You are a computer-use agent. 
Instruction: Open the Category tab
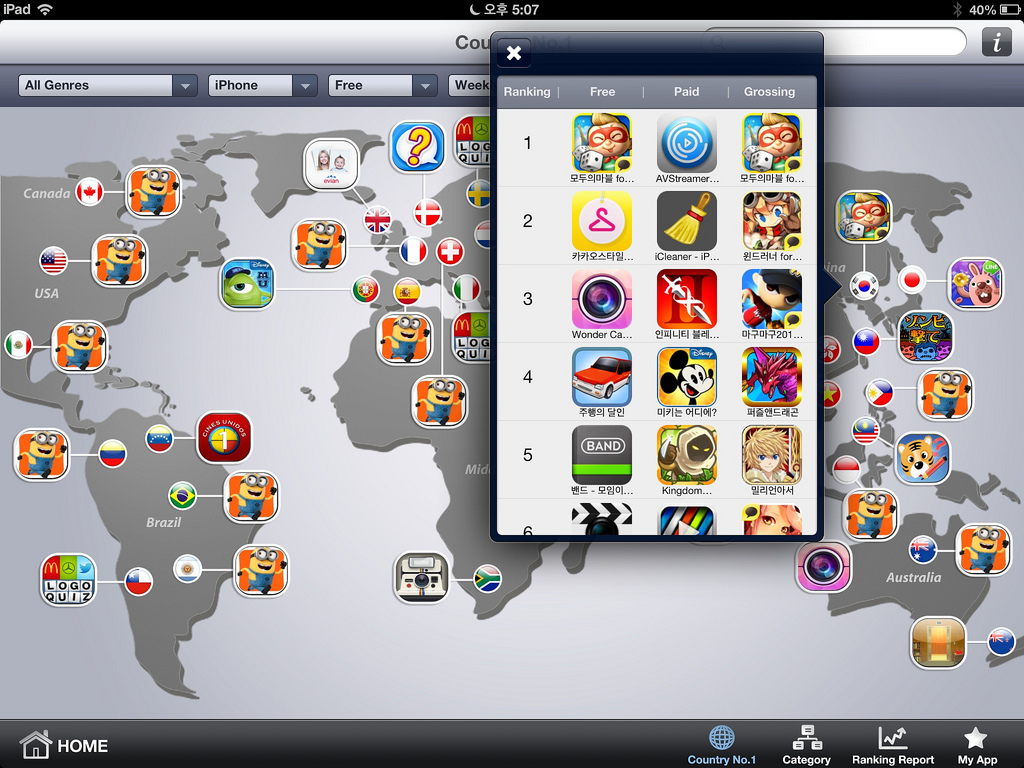pos(807,745)
